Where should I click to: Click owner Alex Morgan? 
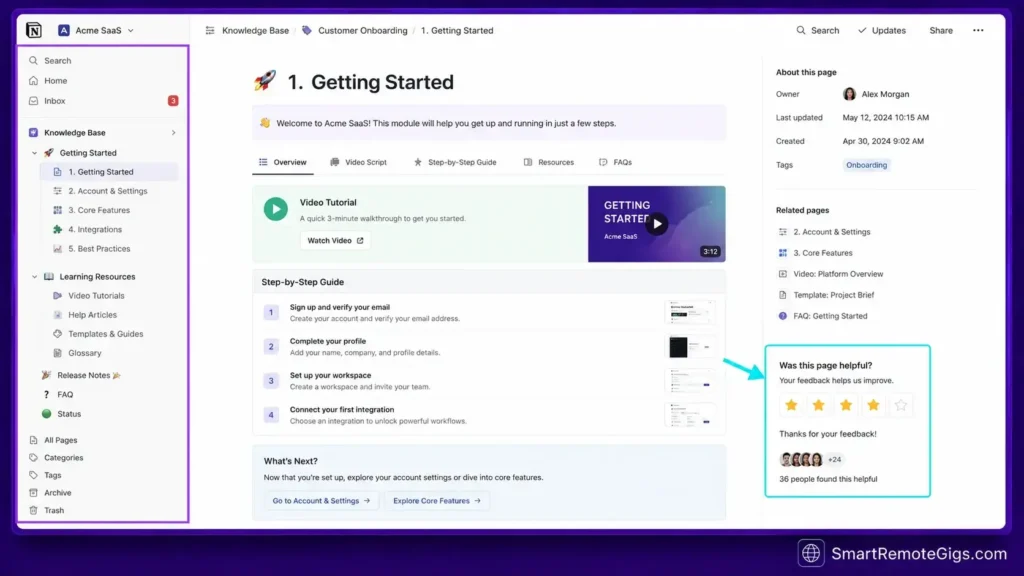[x=876, y=94]
